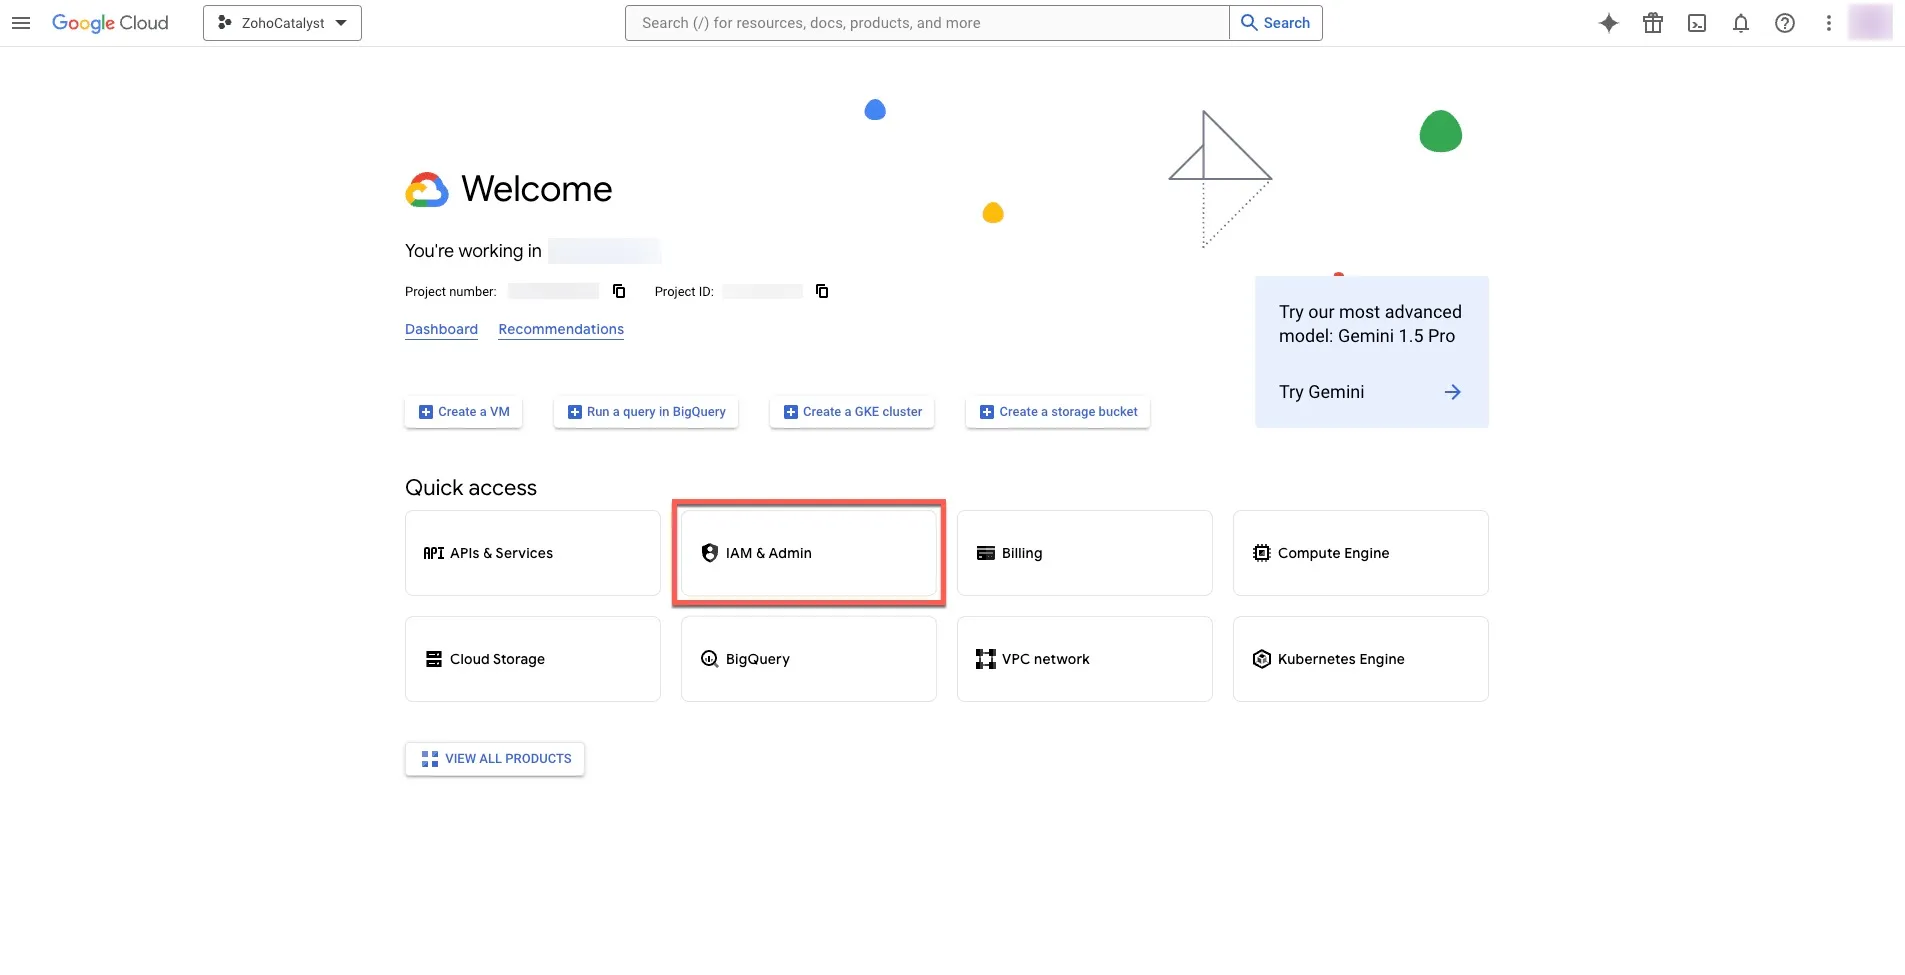Open IAM & Admin quick access card
Screen dimensions: 1905x975
click(808, 553)
